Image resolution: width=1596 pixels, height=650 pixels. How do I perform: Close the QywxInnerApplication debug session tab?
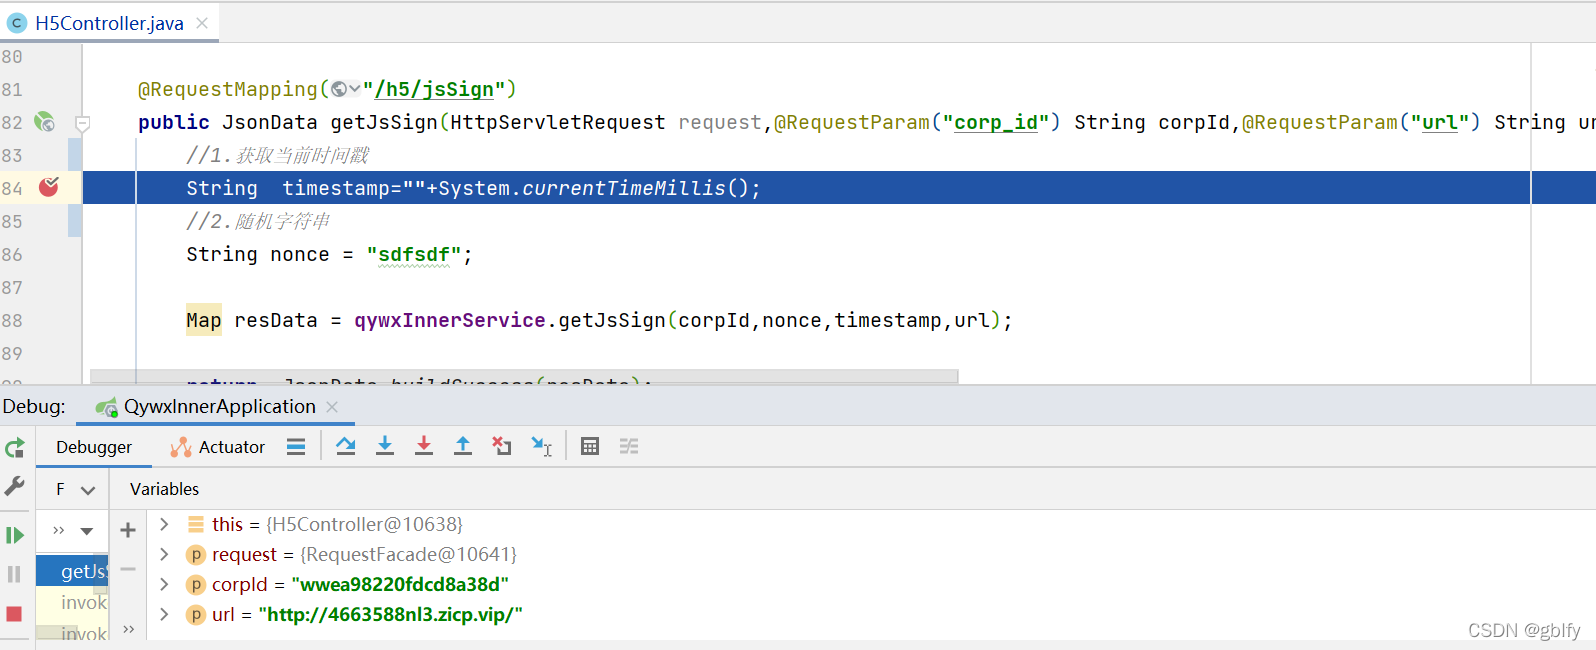[x=332, y=407]
